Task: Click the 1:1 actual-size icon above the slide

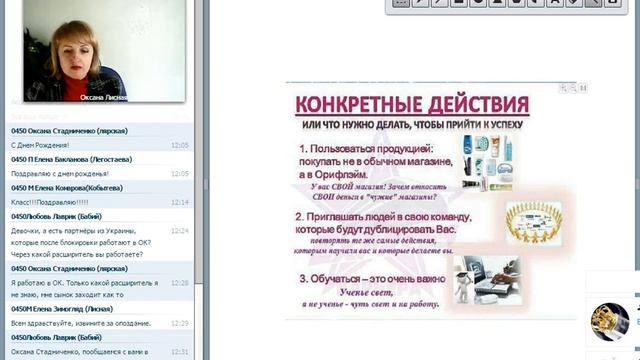Action: tap(583, 88)
